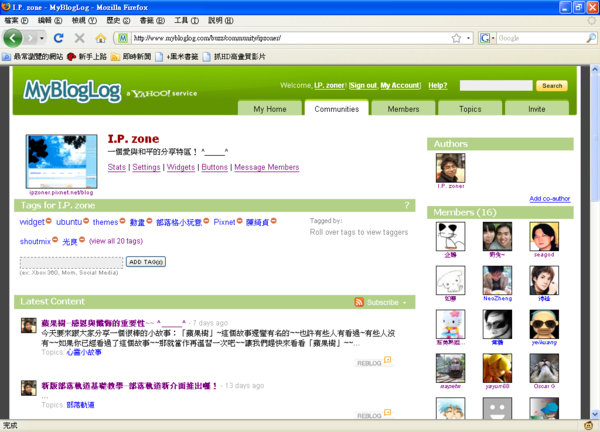Switch to the Members tab
The image size is (600, 432).
(403, 109)
